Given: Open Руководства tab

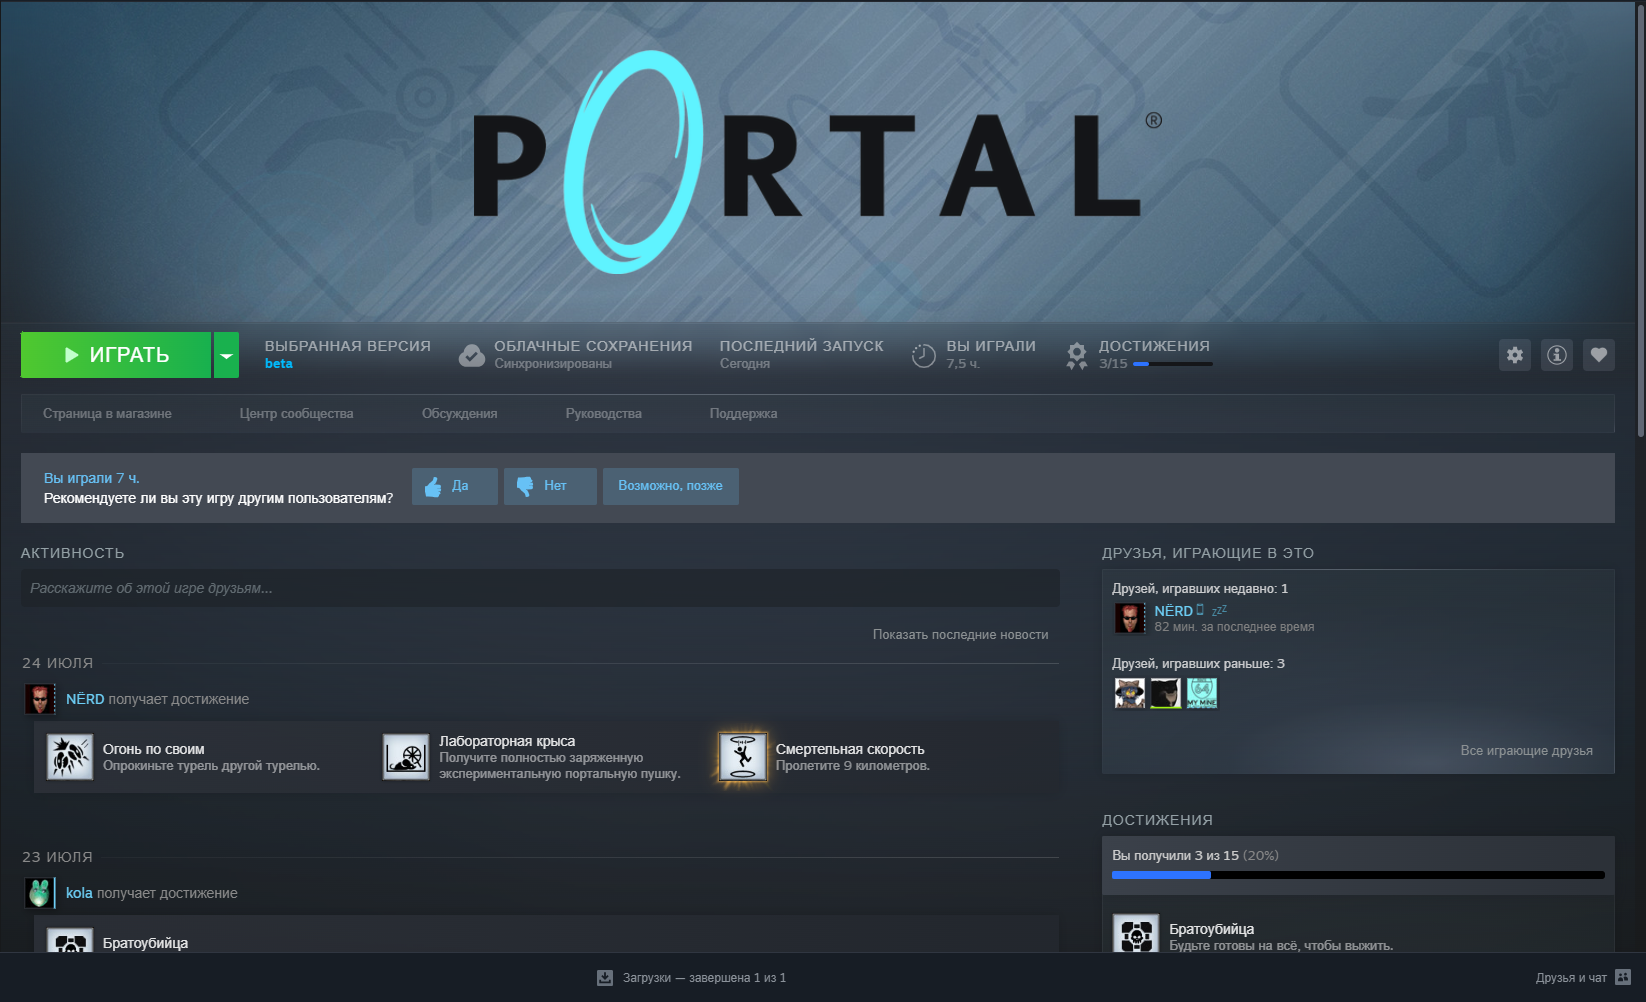Looking at the screenshot, I should (604, 414).
